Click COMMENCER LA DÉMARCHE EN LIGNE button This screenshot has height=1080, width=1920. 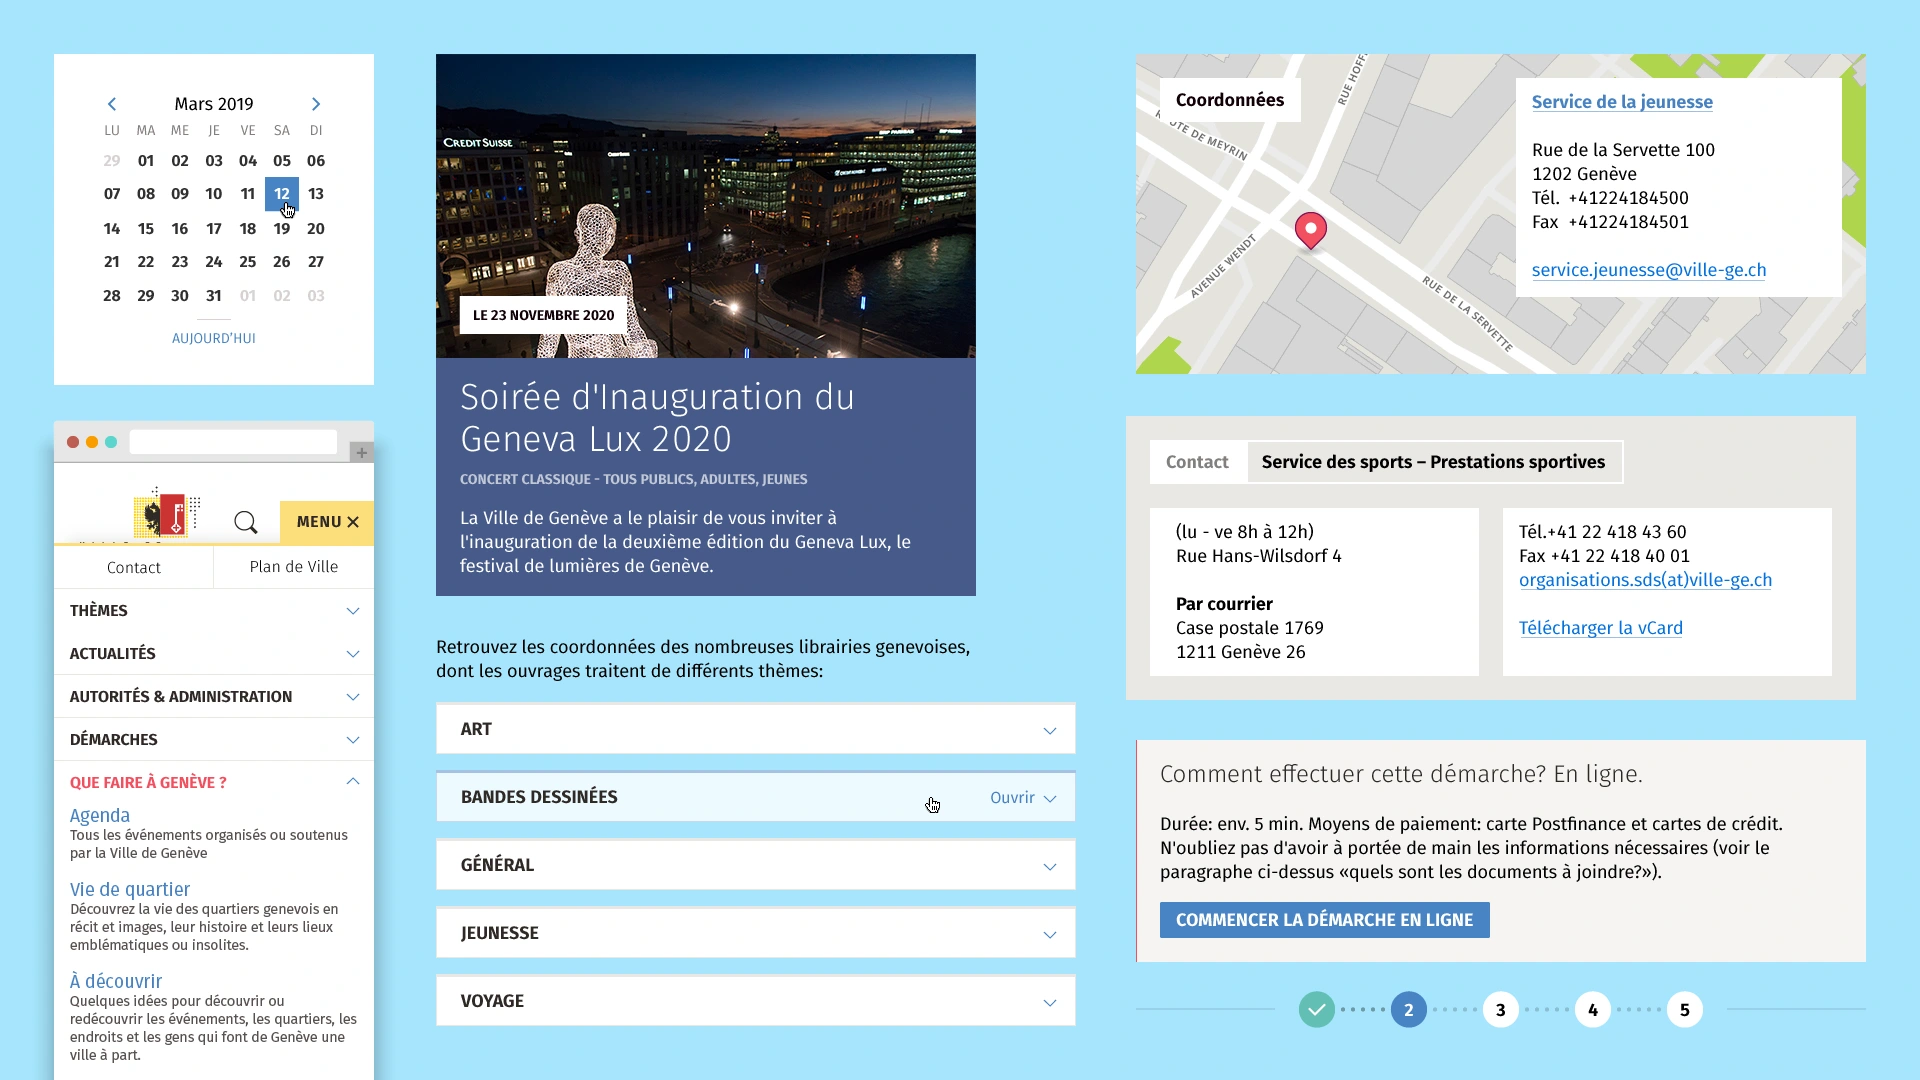[x=1324, y=920]
